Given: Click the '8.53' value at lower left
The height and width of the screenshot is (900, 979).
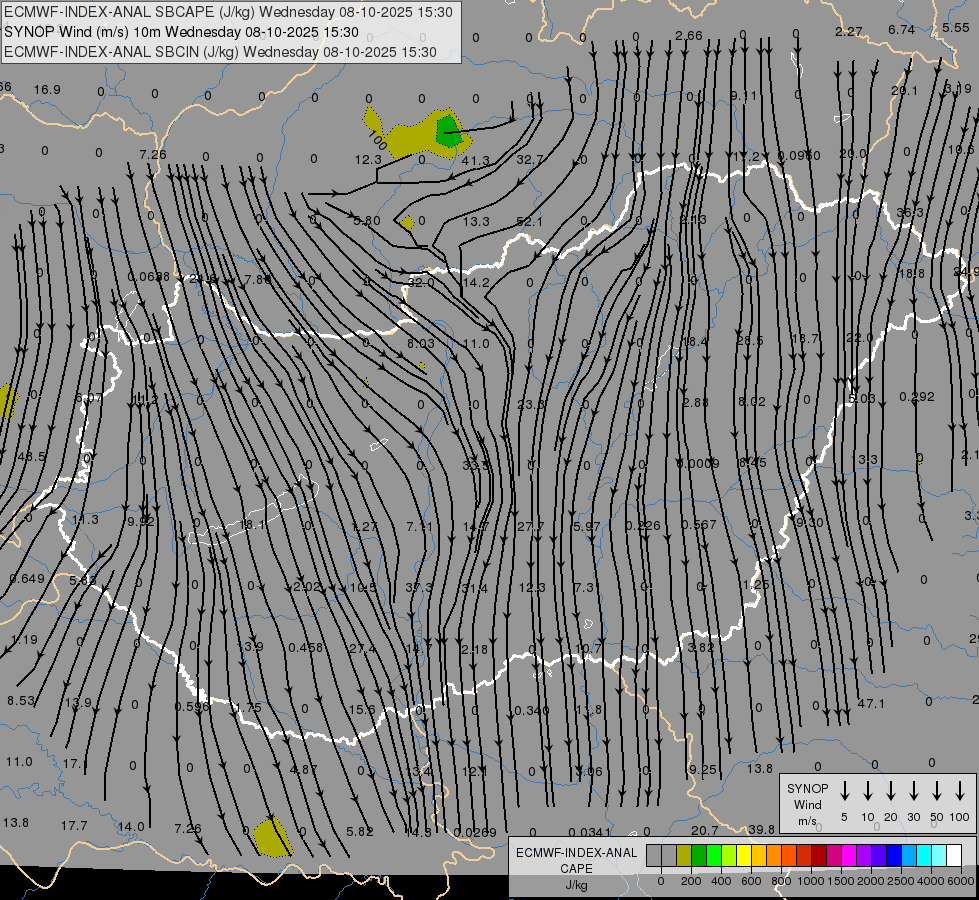Looking at the screenshot, I should pos(21,701).
